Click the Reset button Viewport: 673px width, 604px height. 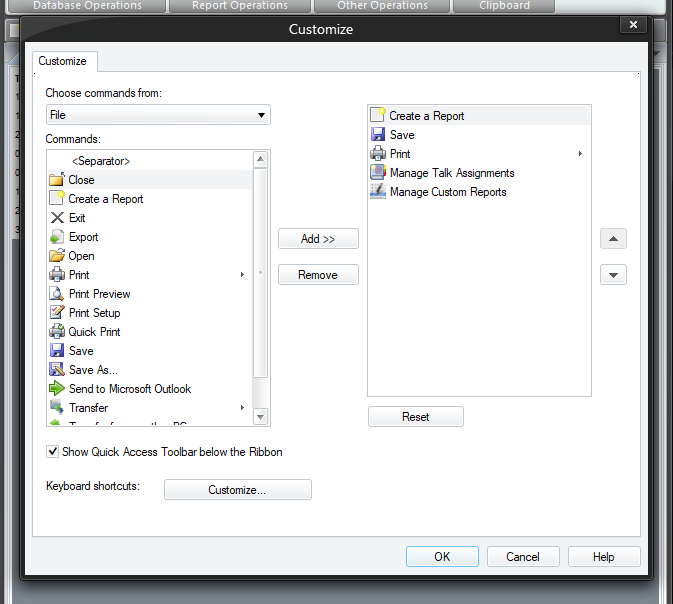pyautogui.click(x=415, y=416)
